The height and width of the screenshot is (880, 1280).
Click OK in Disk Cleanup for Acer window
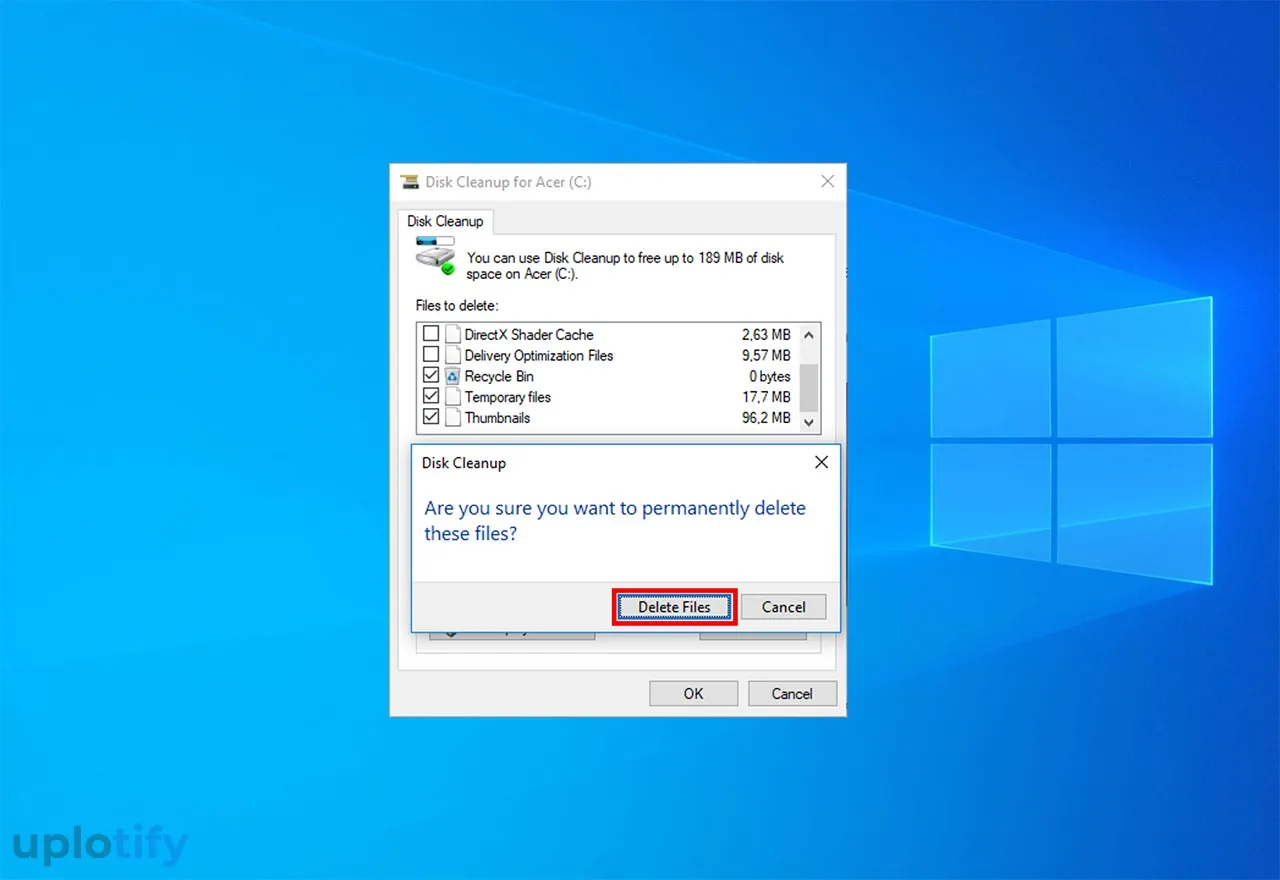[x=693, y=693]
